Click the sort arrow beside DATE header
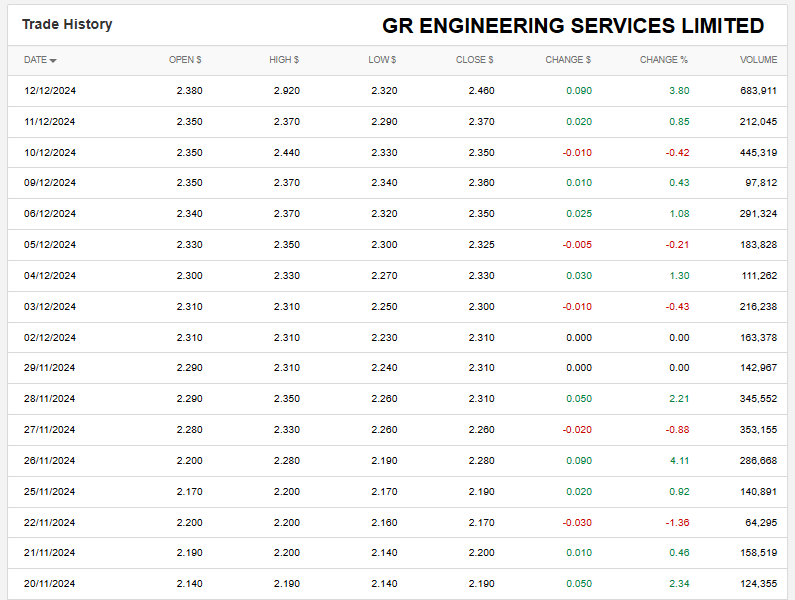795x600 pixels. click(x=53, y=61)
